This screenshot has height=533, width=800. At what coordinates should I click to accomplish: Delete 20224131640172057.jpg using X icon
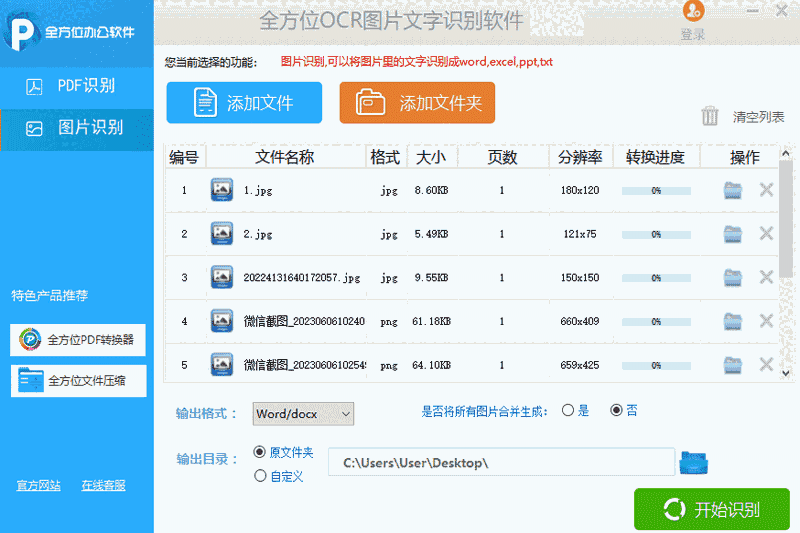766,277
